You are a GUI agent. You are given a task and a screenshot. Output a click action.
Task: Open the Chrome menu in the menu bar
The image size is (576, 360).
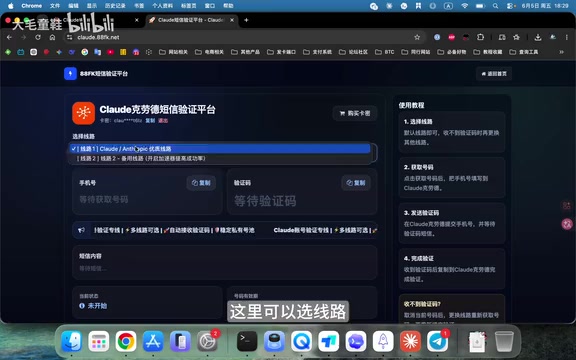pyautogui.click(x=32, y=6)
